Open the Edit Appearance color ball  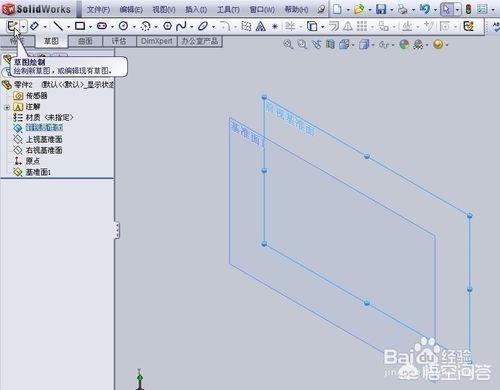click(404, 44)
